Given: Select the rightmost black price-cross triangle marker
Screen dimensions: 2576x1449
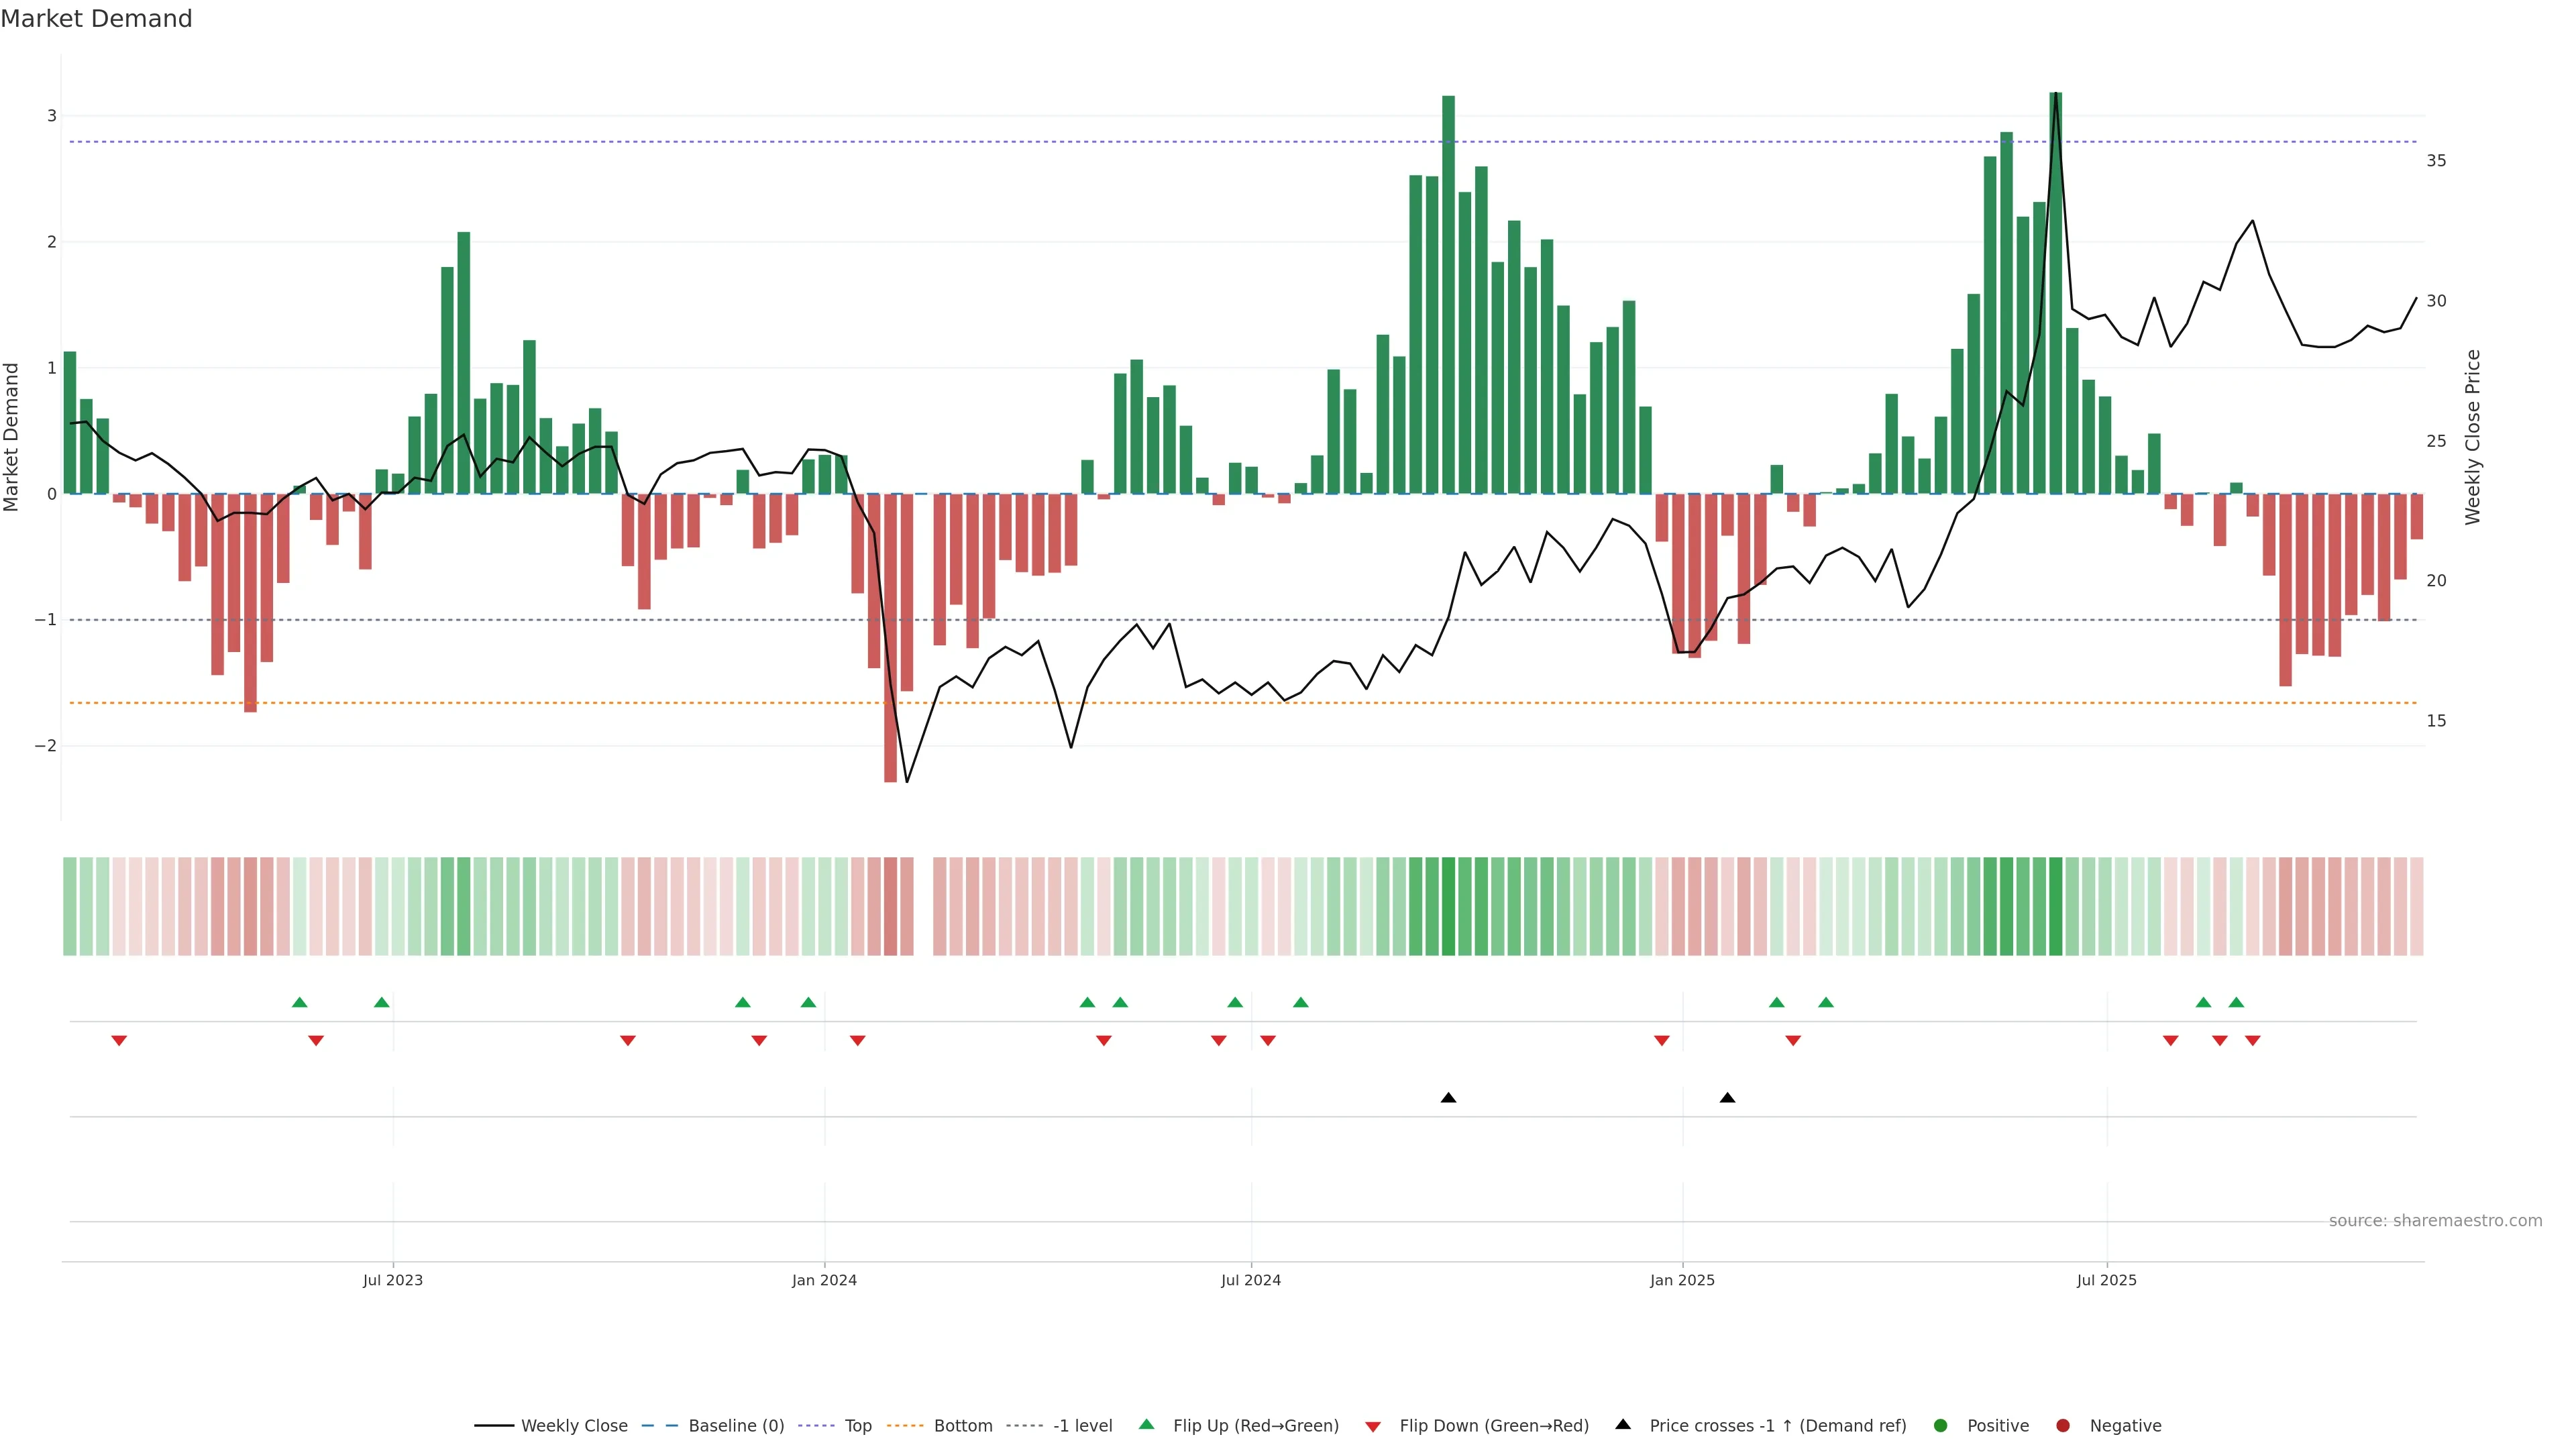Looking at the screenshot, I should point(1727,1097).
